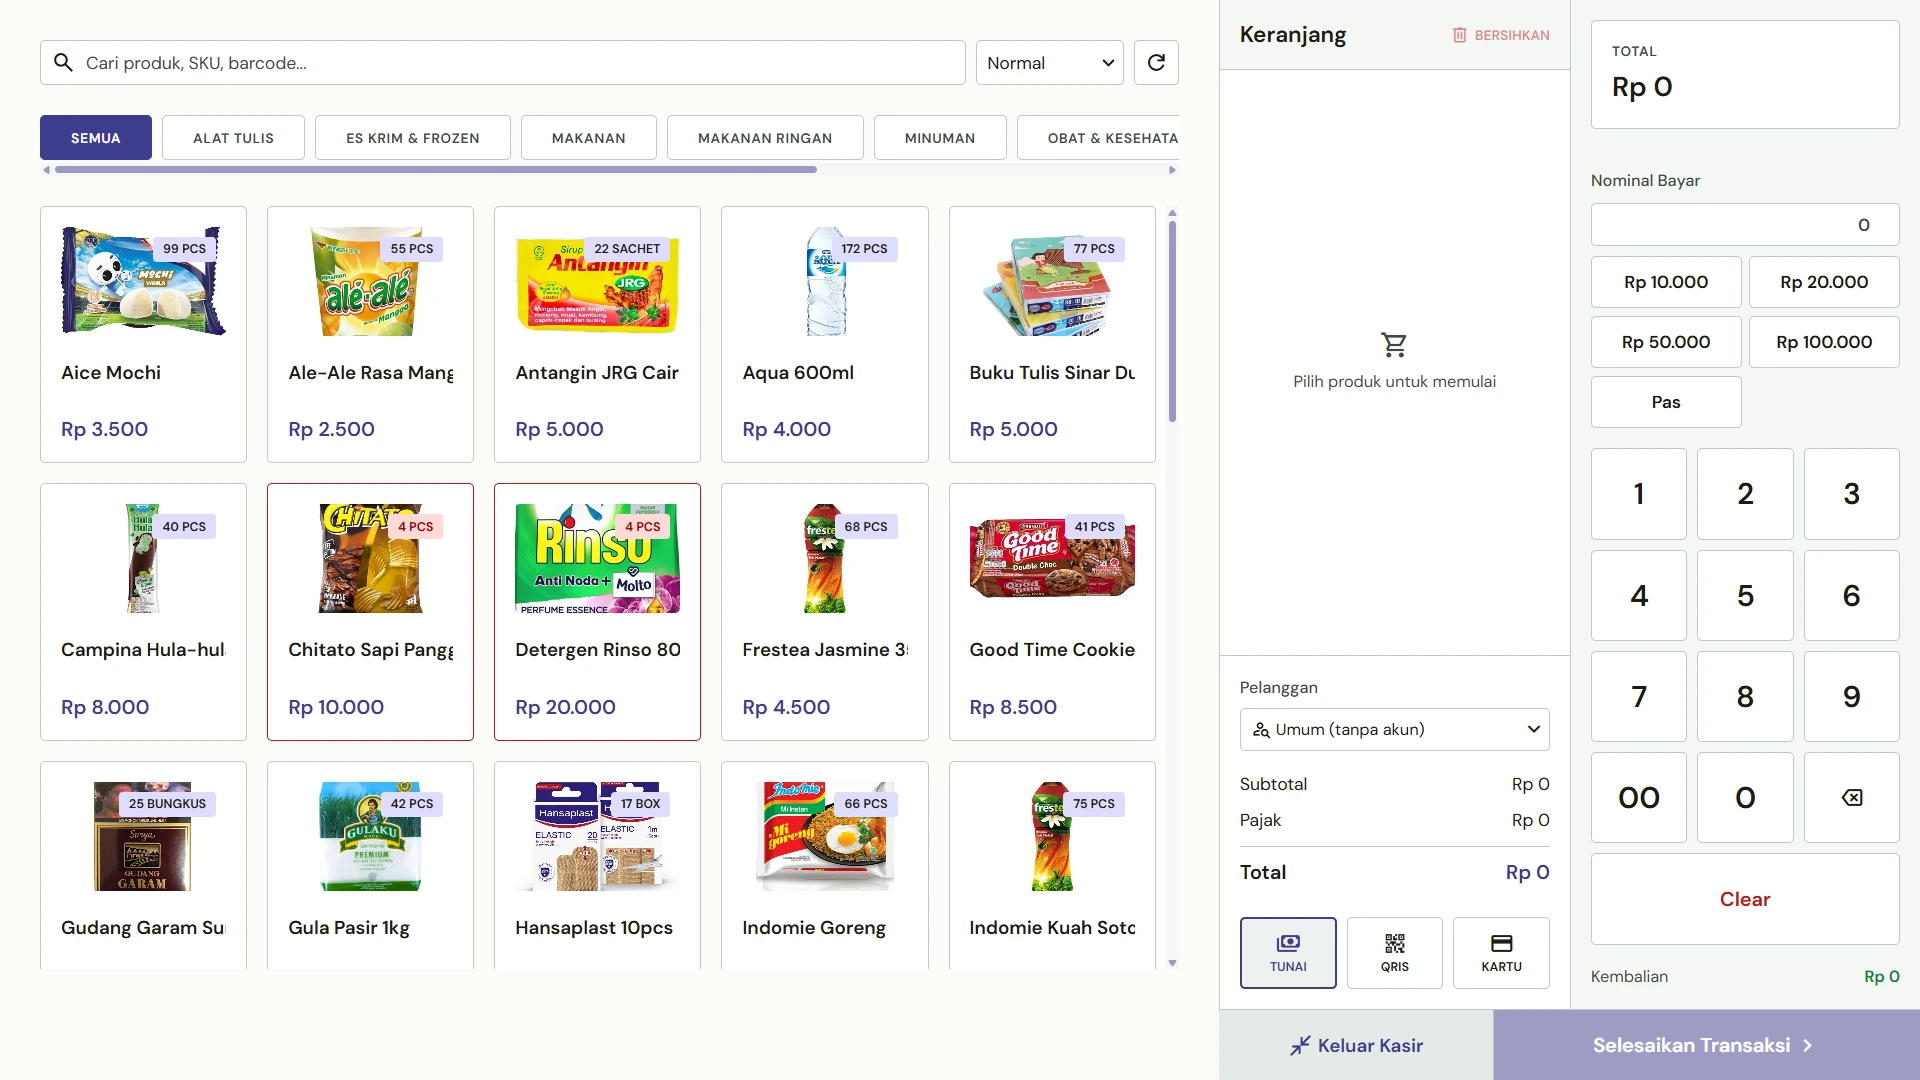Tap keypad digit 0
The height and width of the screenshot is (1080, 1920).
tap(1745, 797)
